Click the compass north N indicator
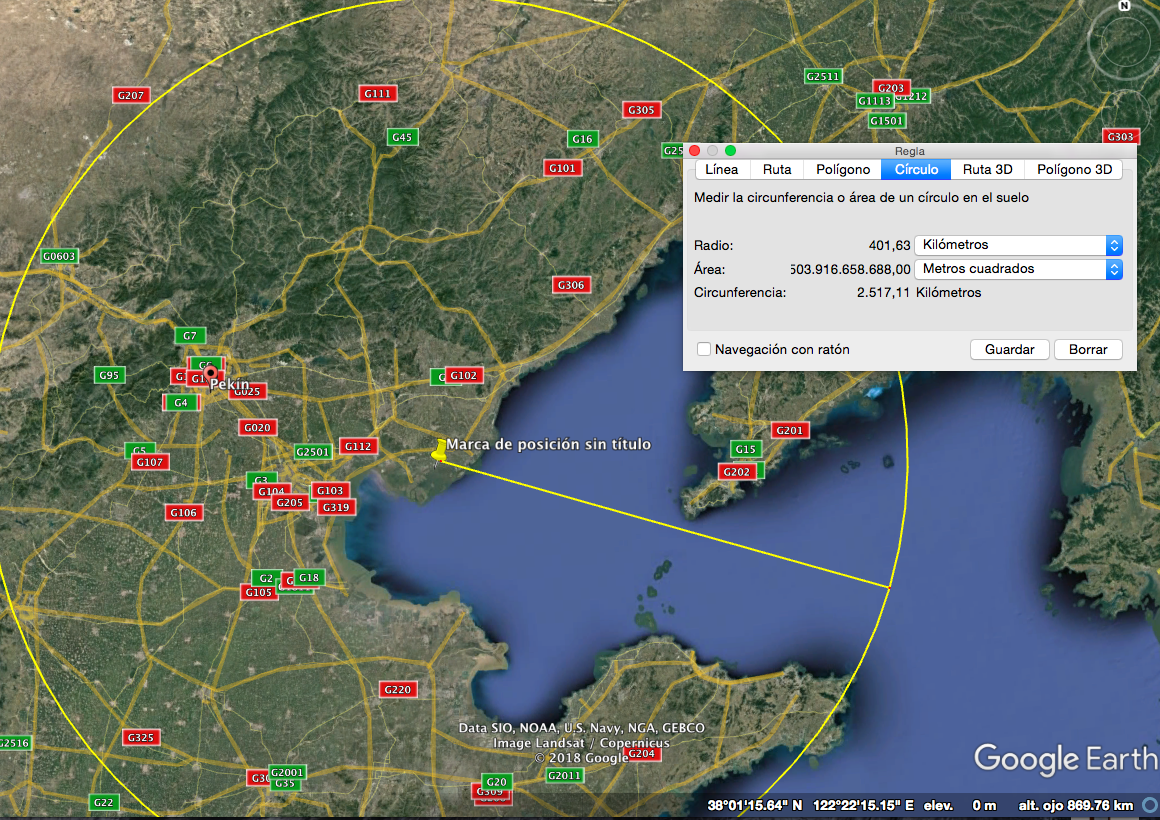 pyautogui.click(x=1124, y=6)
